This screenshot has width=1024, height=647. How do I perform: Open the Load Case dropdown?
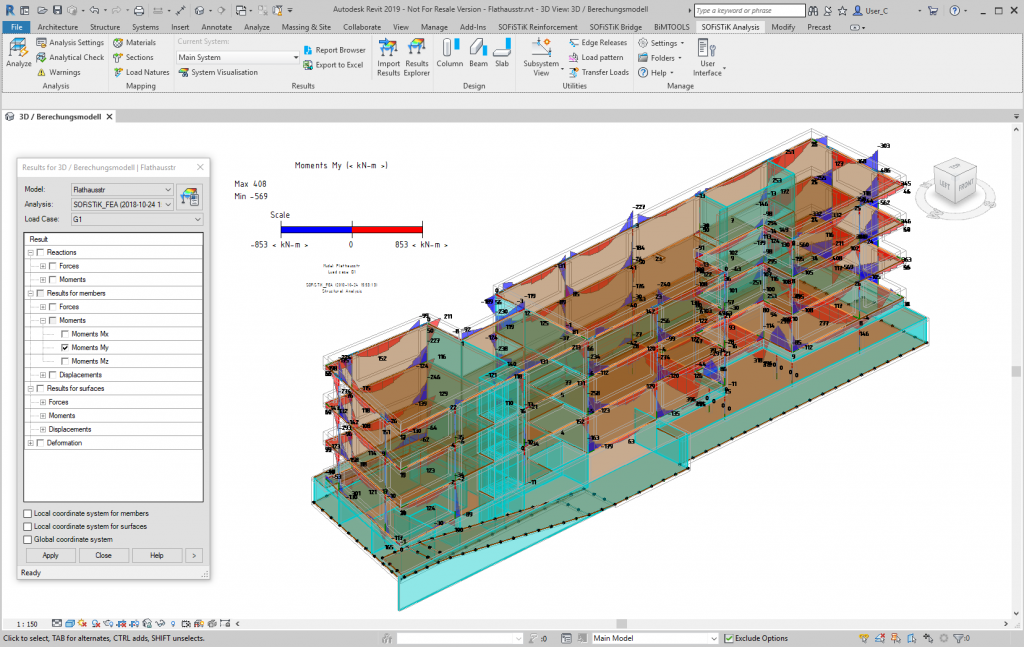click(x=195, y=219)
